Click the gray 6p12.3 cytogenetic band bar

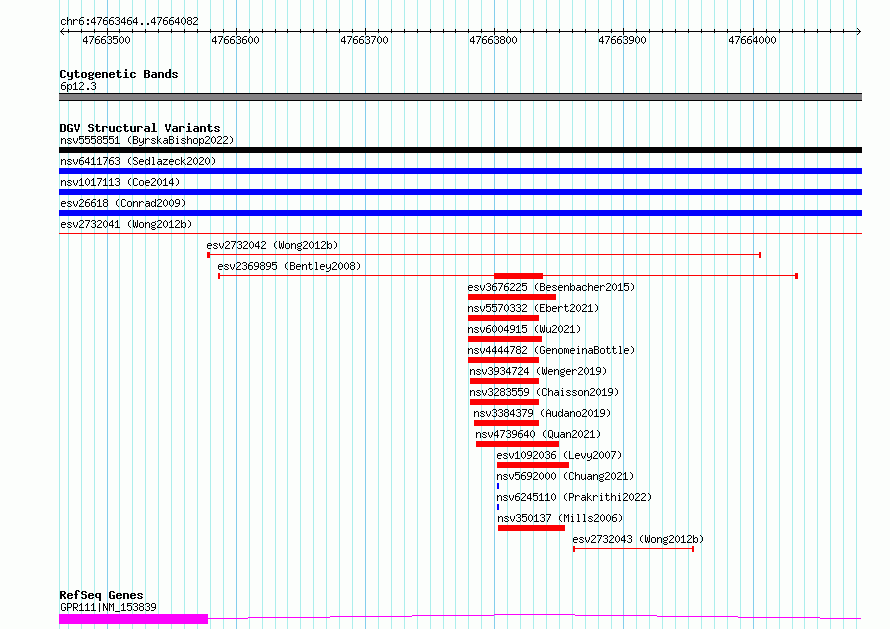[x=460, y=97]
